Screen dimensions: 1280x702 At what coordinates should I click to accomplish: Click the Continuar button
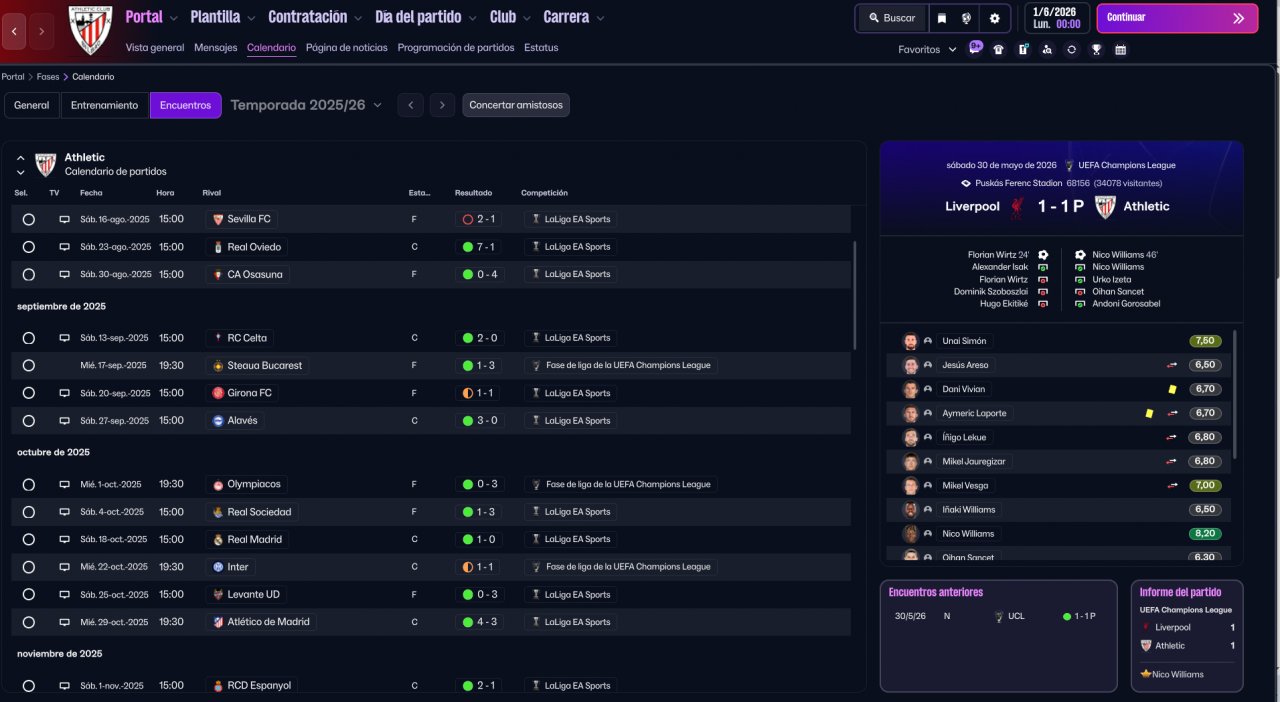click(1177, 18)
